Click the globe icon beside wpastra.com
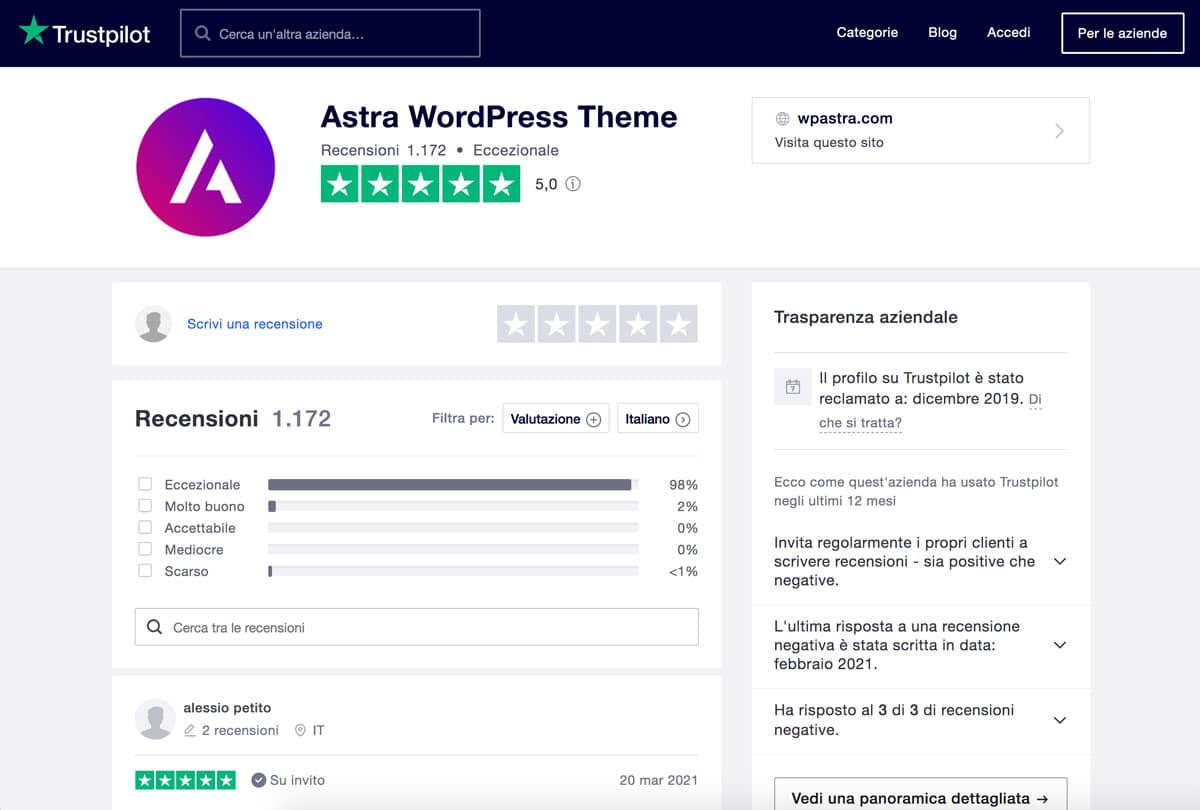The width and height of the screenshot is (1200, 810). click(x=783, y=119)
